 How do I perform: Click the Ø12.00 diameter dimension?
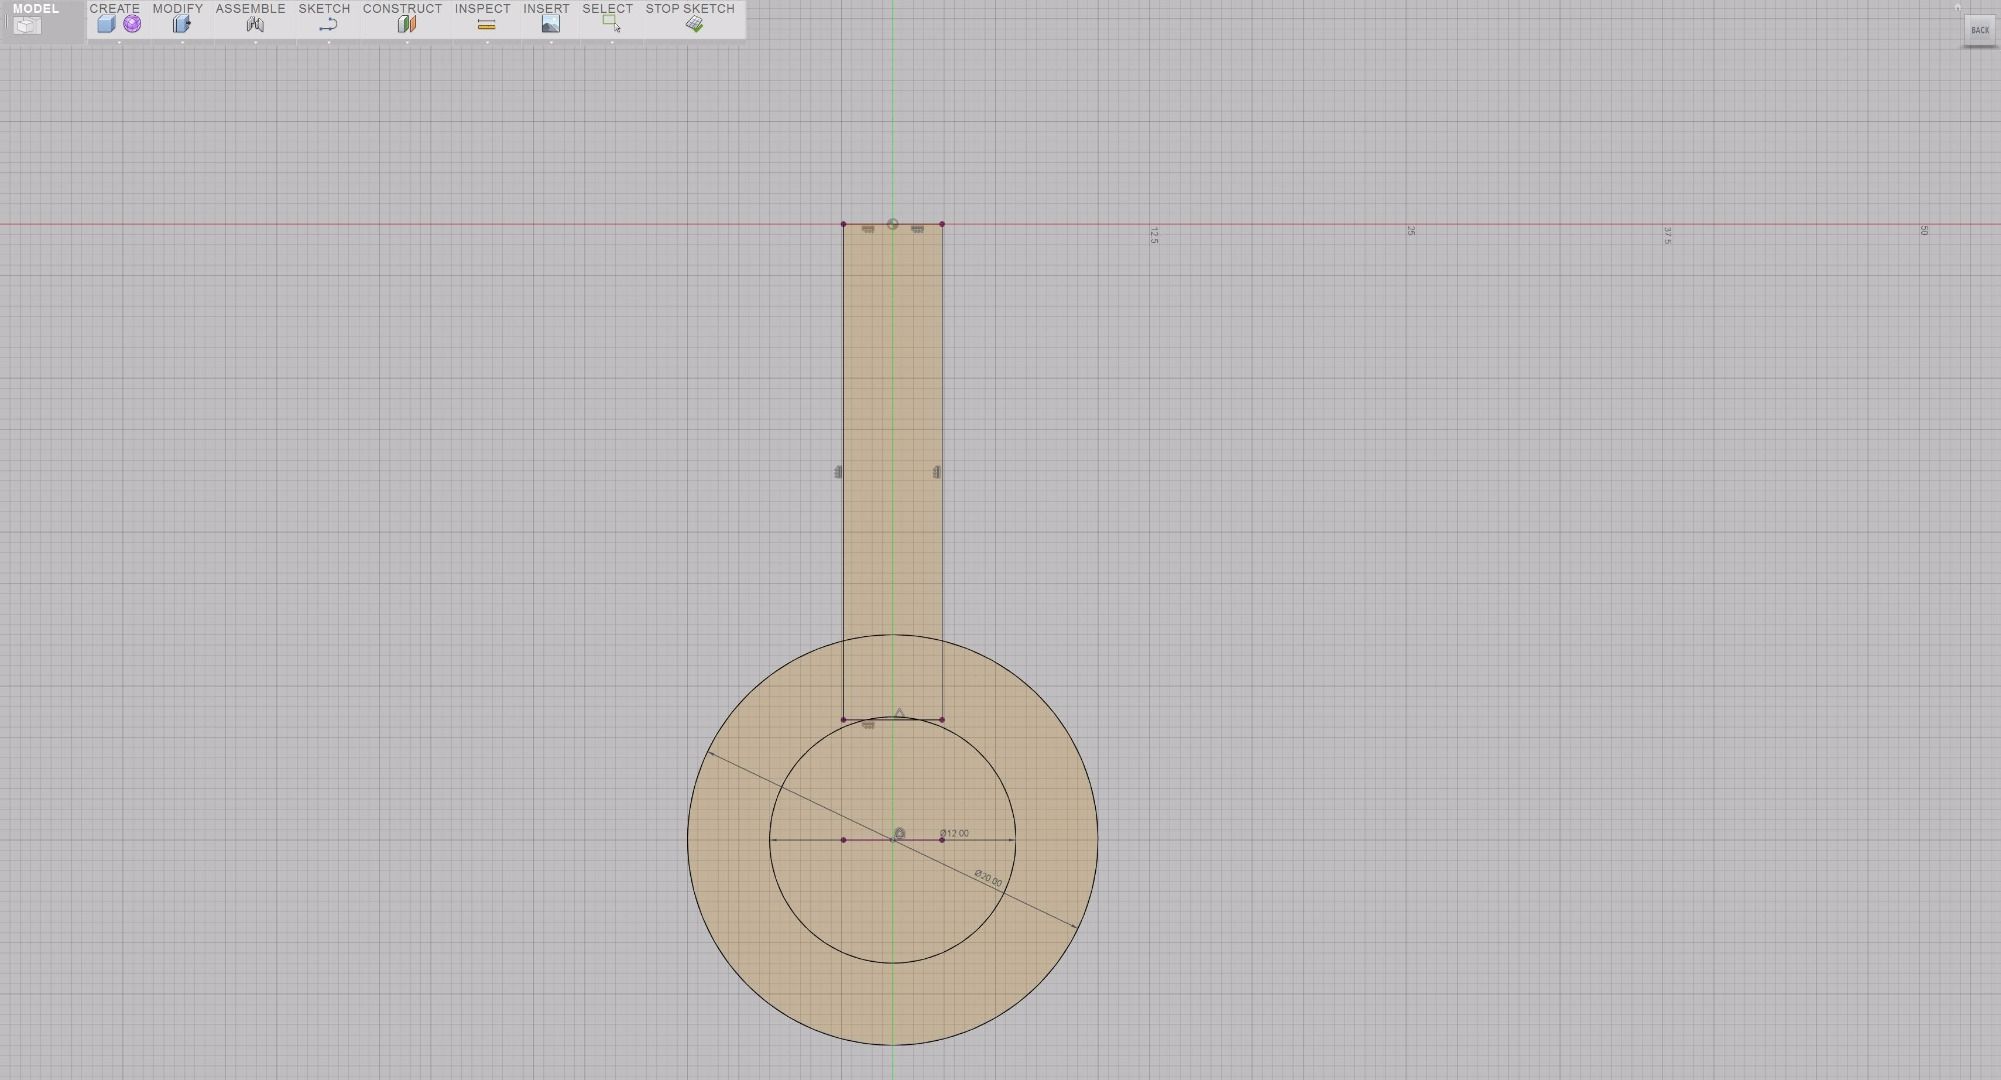pos(954,833)
